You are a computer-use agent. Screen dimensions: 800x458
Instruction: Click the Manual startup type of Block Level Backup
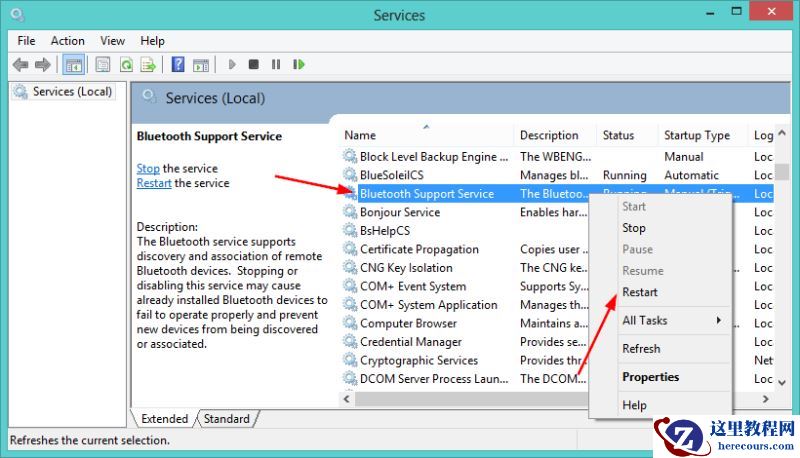point(684,157)
